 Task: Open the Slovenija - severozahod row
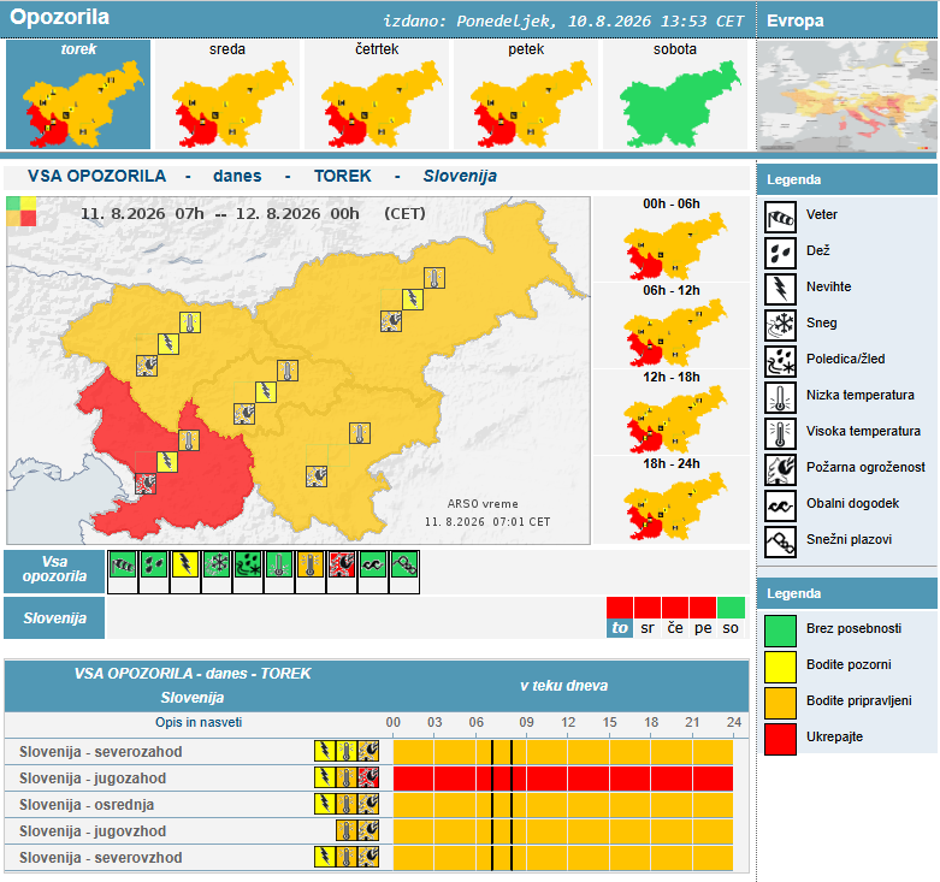click(376, 751)
